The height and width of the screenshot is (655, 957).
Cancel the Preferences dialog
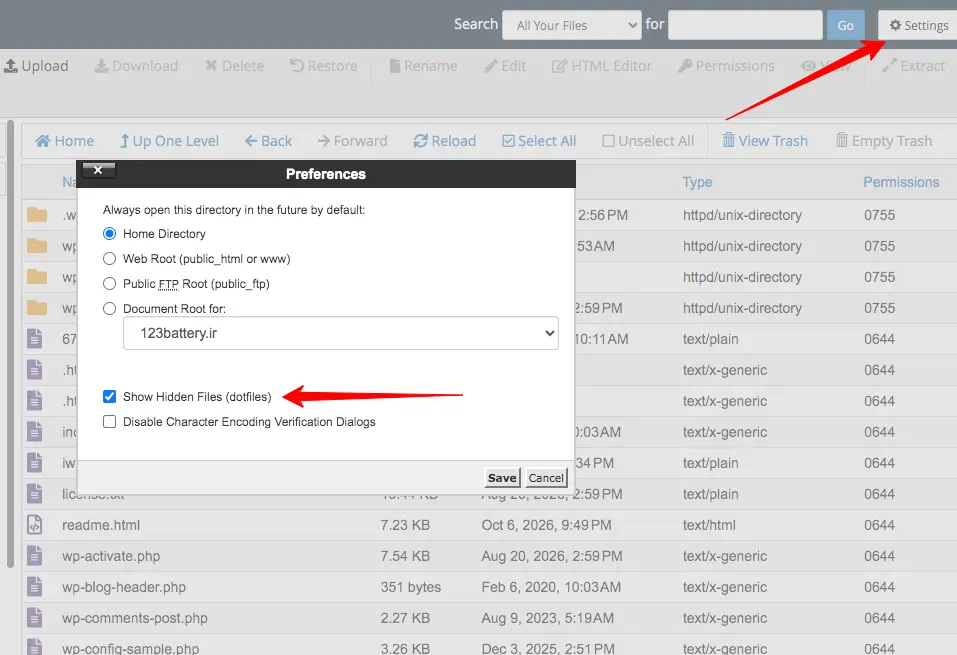tap(546, 478)
